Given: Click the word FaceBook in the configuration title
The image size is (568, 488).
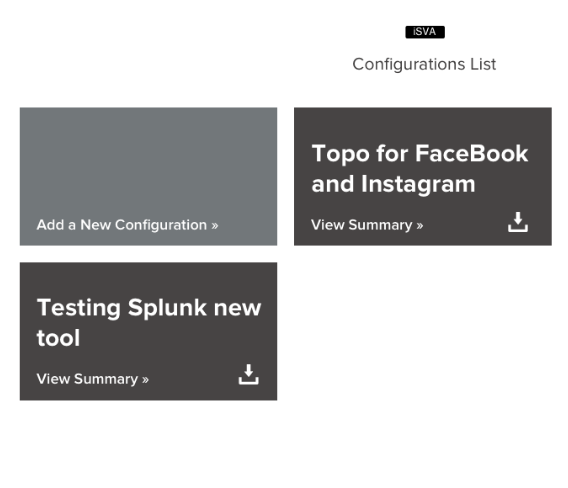Looking at the screenshot, I should (x=471, y=153).
